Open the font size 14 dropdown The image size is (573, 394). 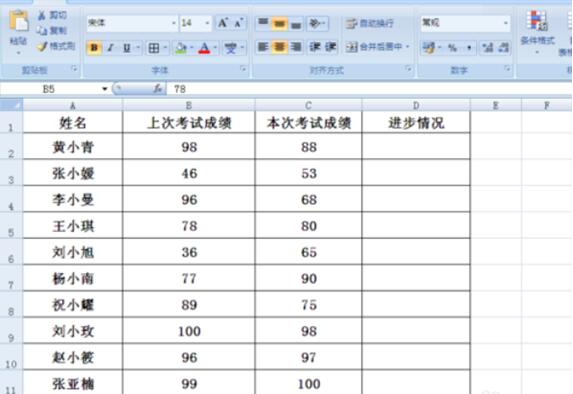click(x=207, y=23)
